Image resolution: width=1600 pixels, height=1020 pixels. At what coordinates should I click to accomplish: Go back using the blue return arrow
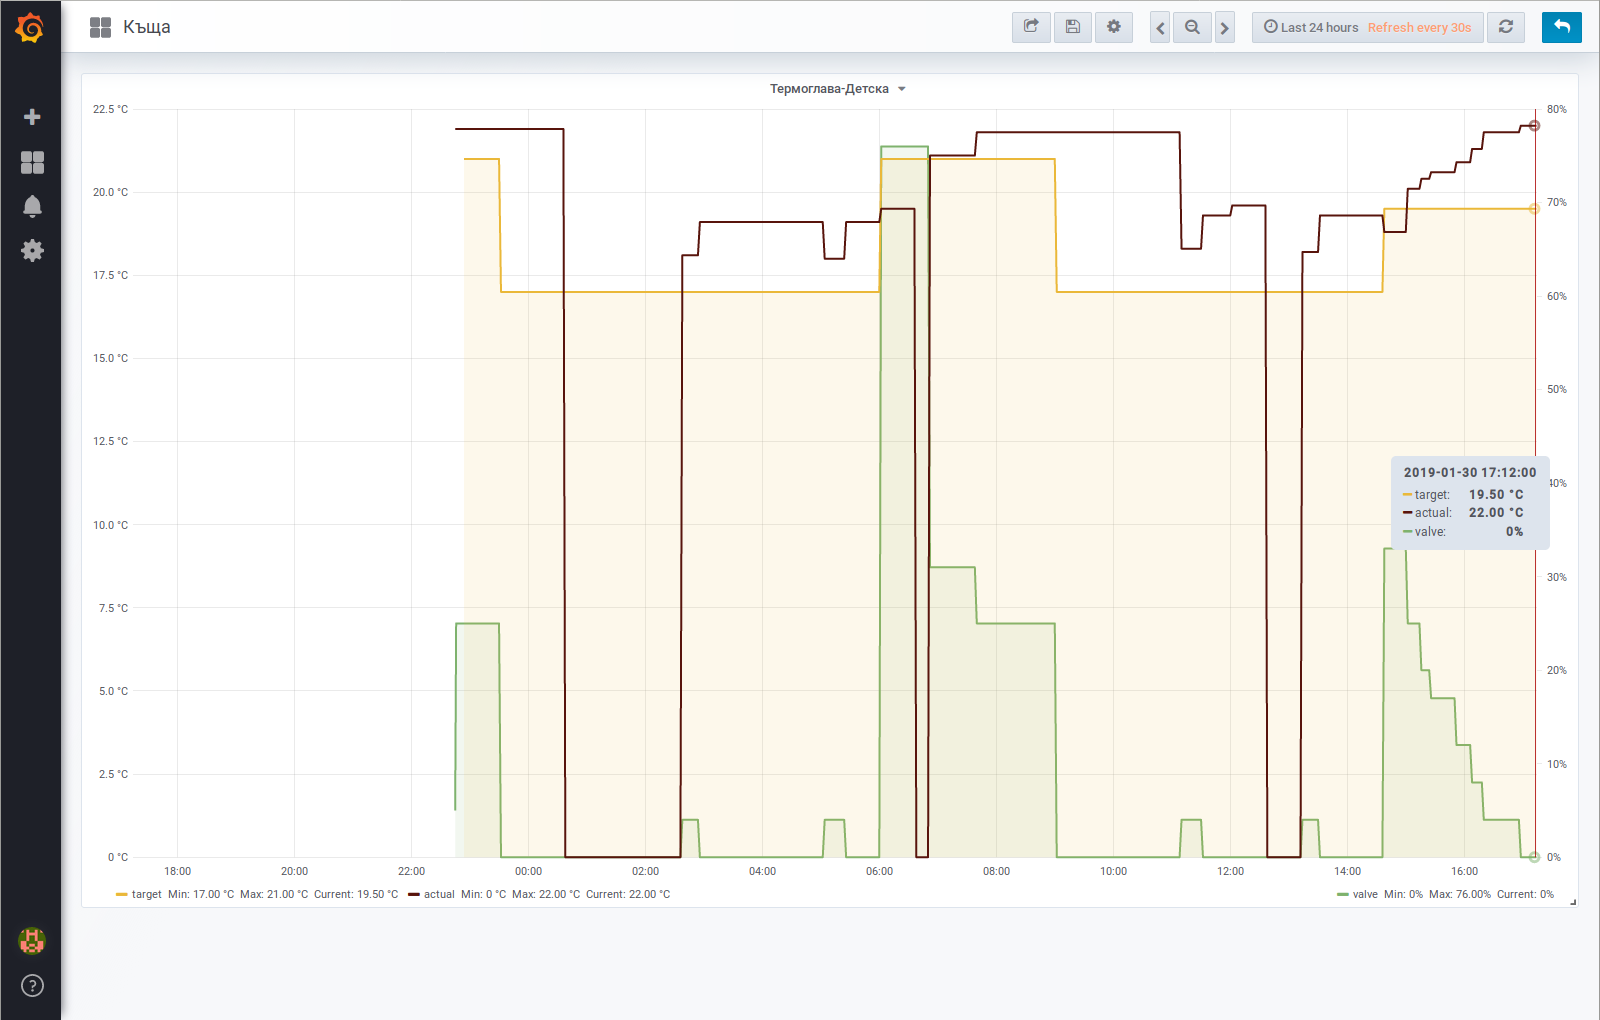pyautogui.click(x=1561, y=27)
